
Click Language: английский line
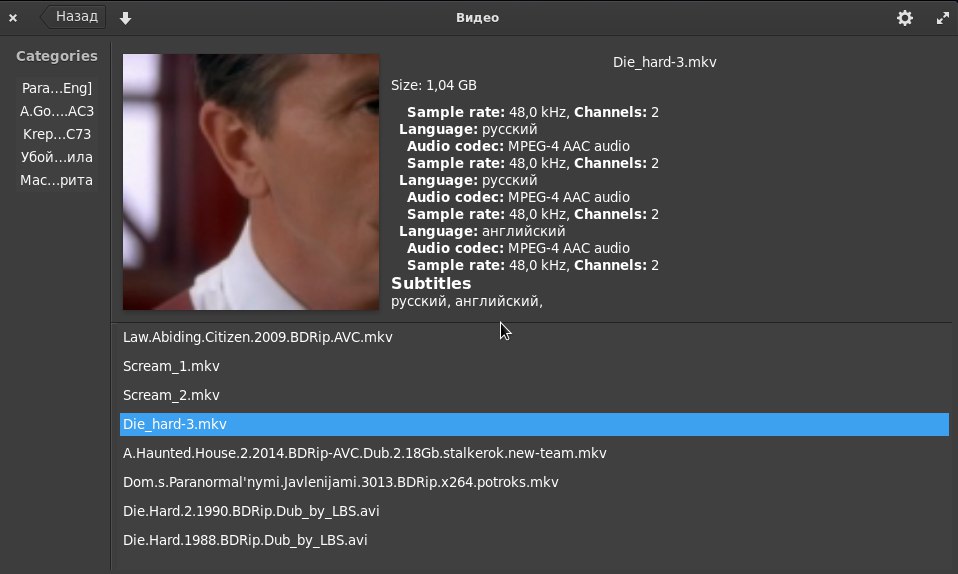482,232
